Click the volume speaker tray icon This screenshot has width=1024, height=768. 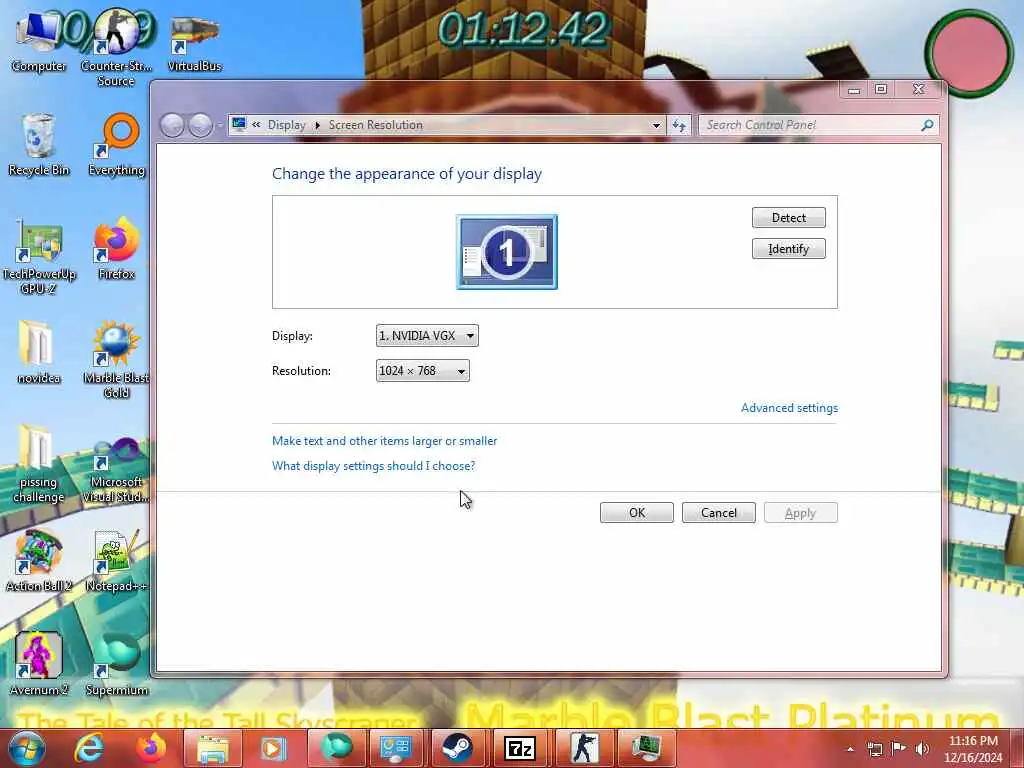point(922,748)
